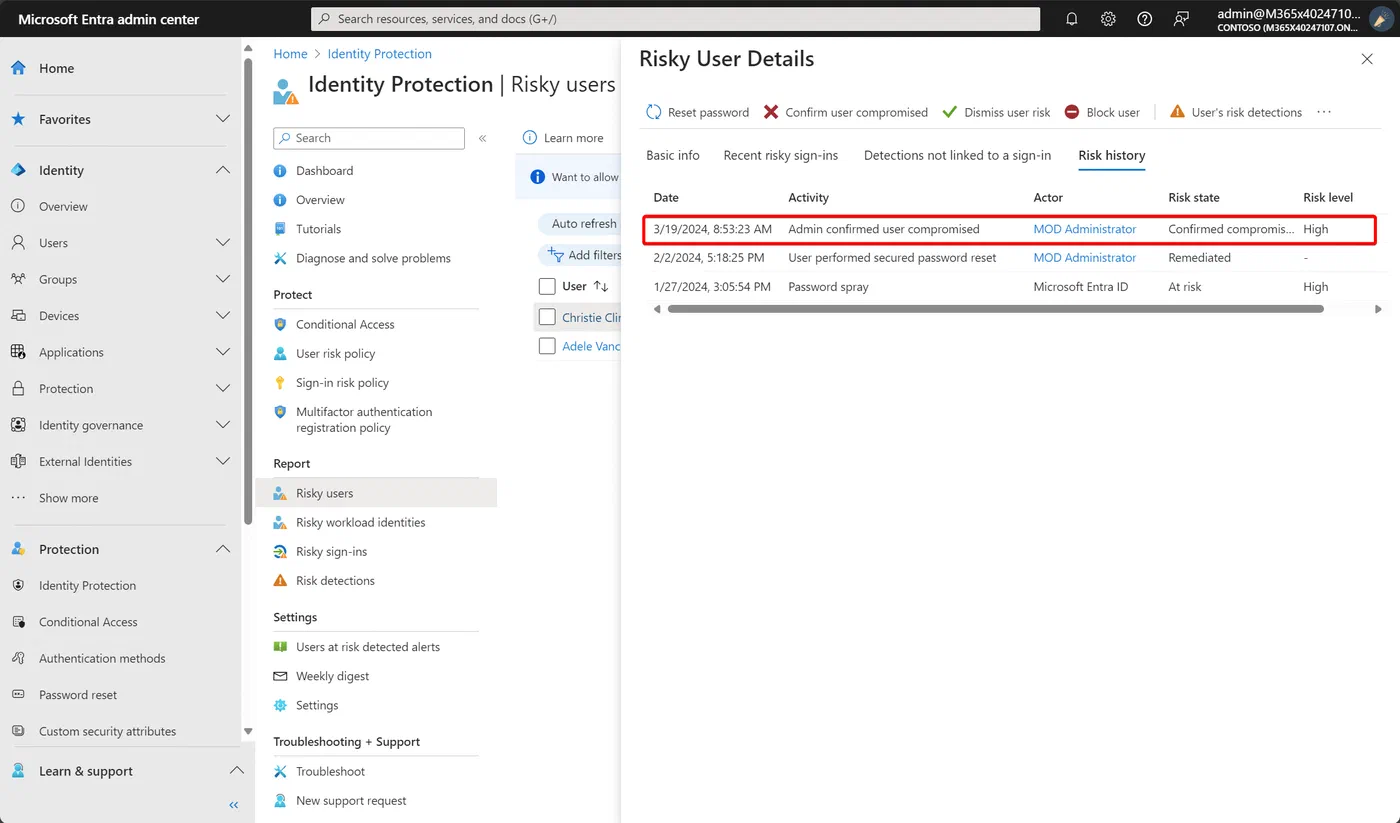Switch to Recent risky sign-ins tab

[x=781, y=155]
